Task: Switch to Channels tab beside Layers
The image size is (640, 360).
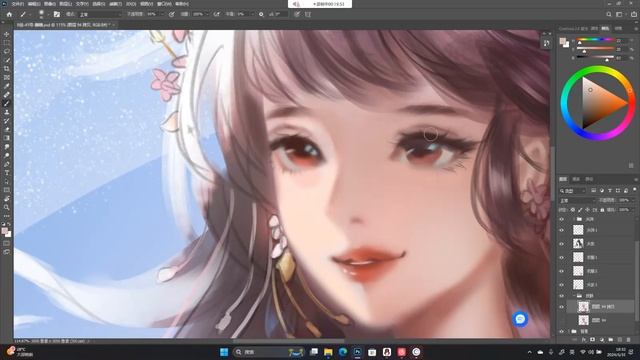Action: coord(576,179)
